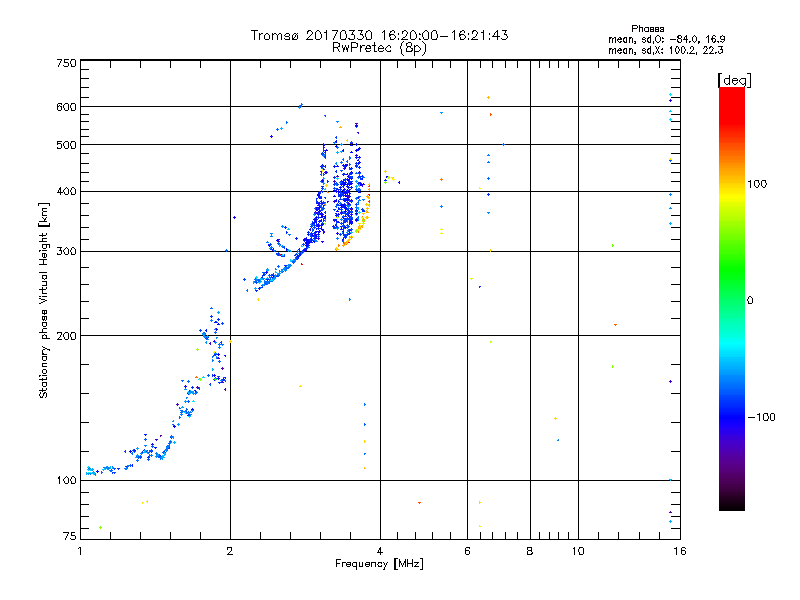Click the phase colorbar scale
Viewport: 800px width, 600px height.
(x=732, y=298)
